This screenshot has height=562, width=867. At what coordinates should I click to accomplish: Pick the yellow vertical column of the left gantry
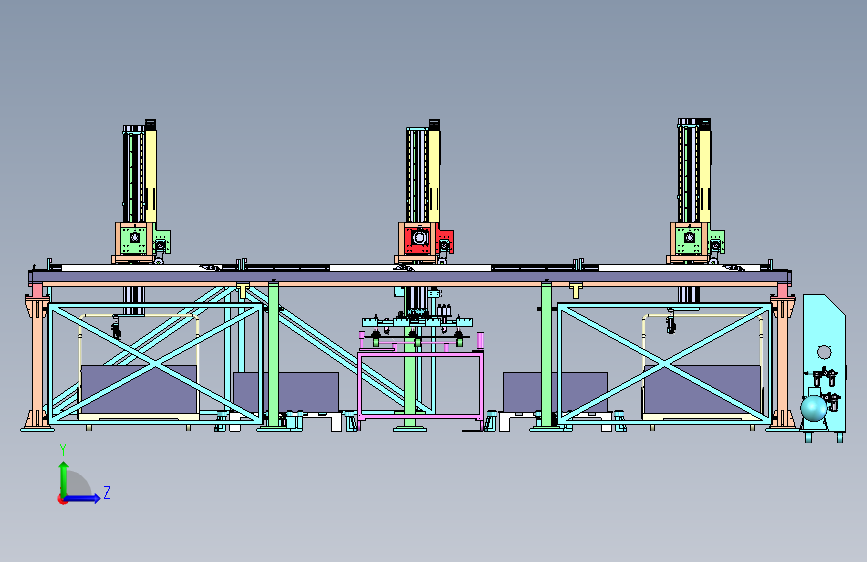(x=150, y=175)
